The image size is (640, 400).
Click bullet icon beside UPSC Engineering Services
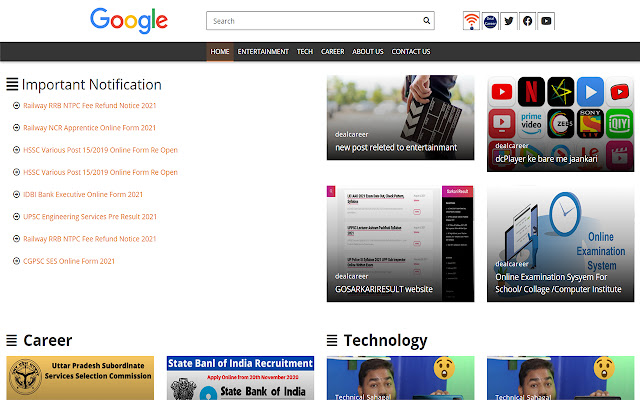pyautogui.click(x=16, y=216)
